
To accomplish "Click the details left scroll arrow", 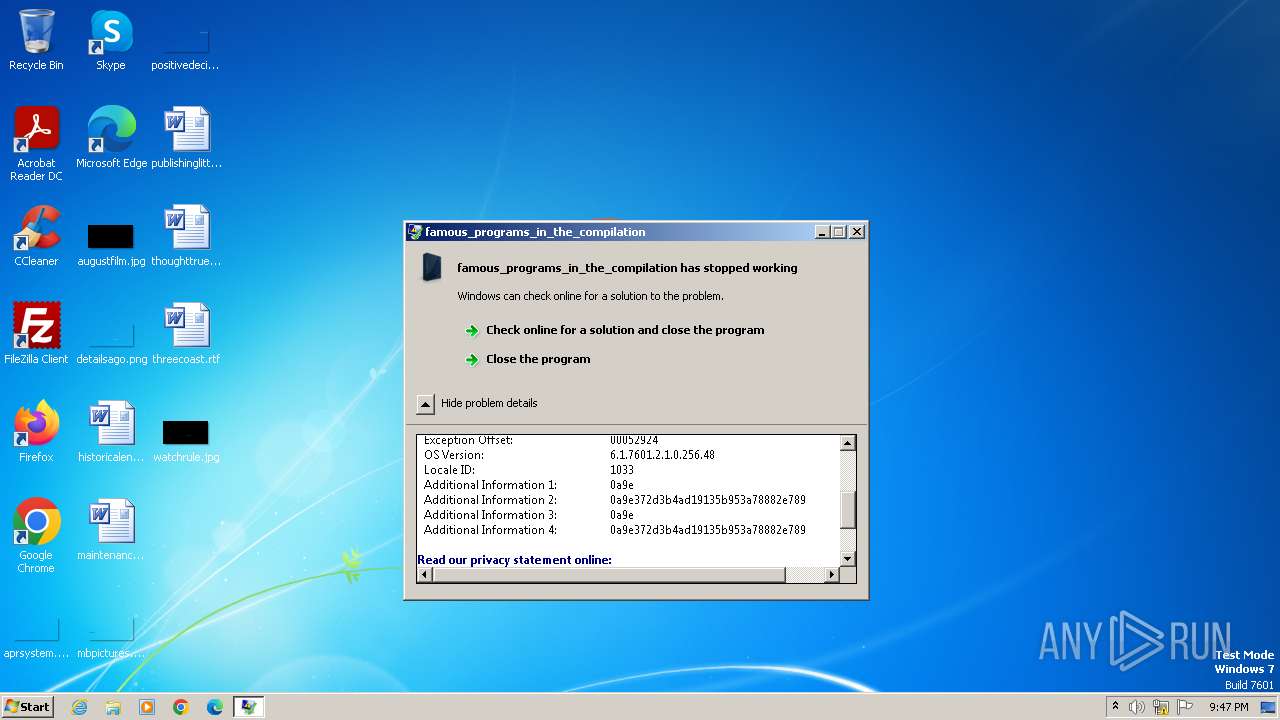I will [x=424, y=575].
